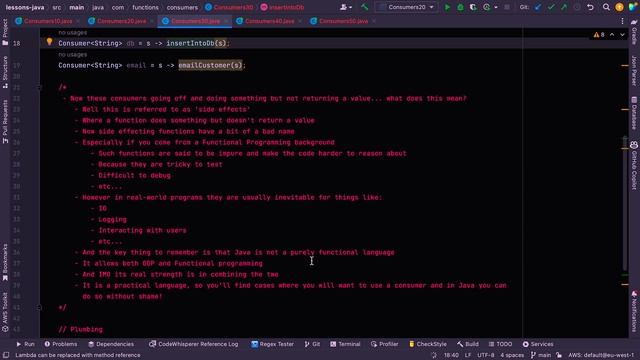
Task: Open the GitHub Copilot side panel
Action: pos(634,166)
